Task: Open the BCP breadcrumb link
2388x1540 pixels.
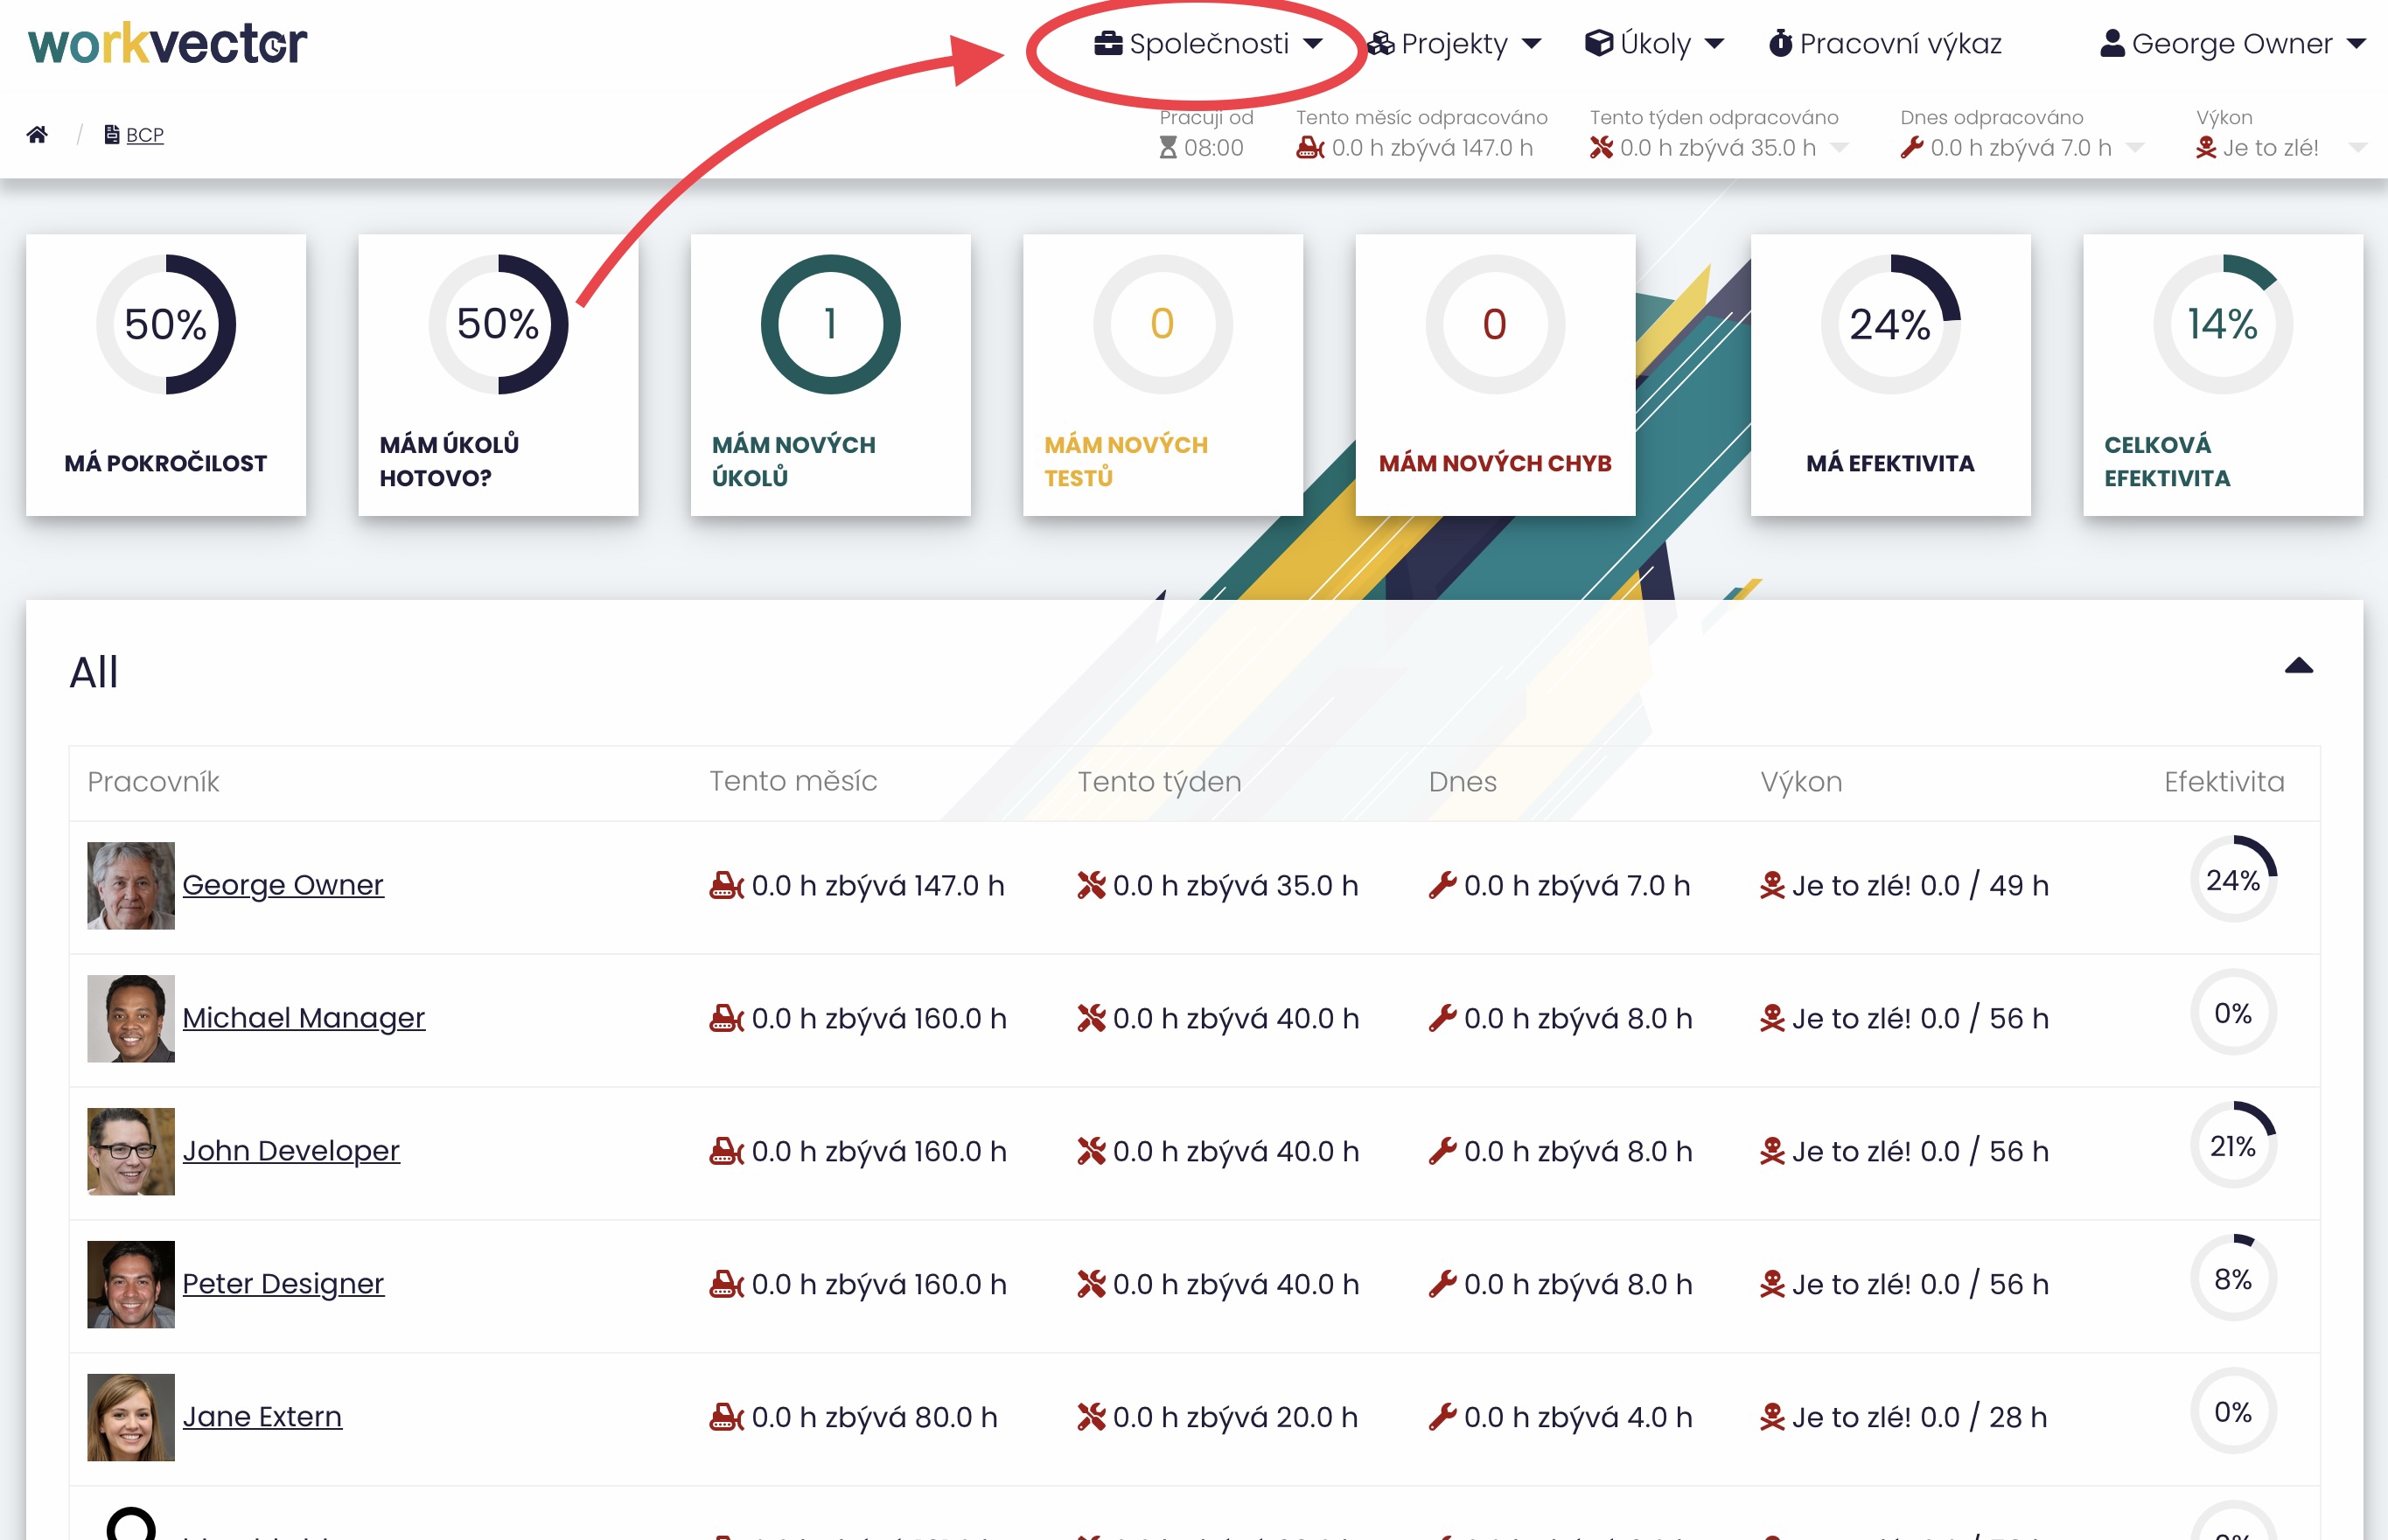Action: [x=144, y=134]
